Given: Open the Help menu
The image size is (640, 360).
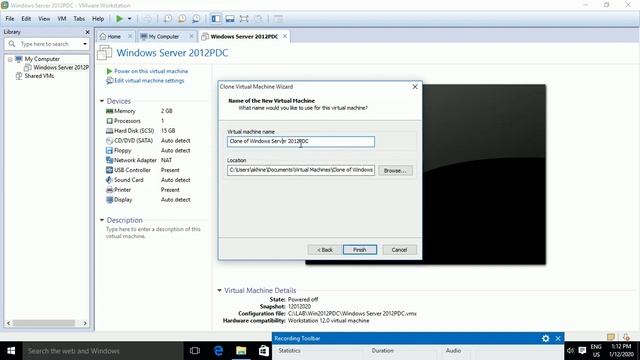Looking at the screenshot, I should (x=98, y=19).
